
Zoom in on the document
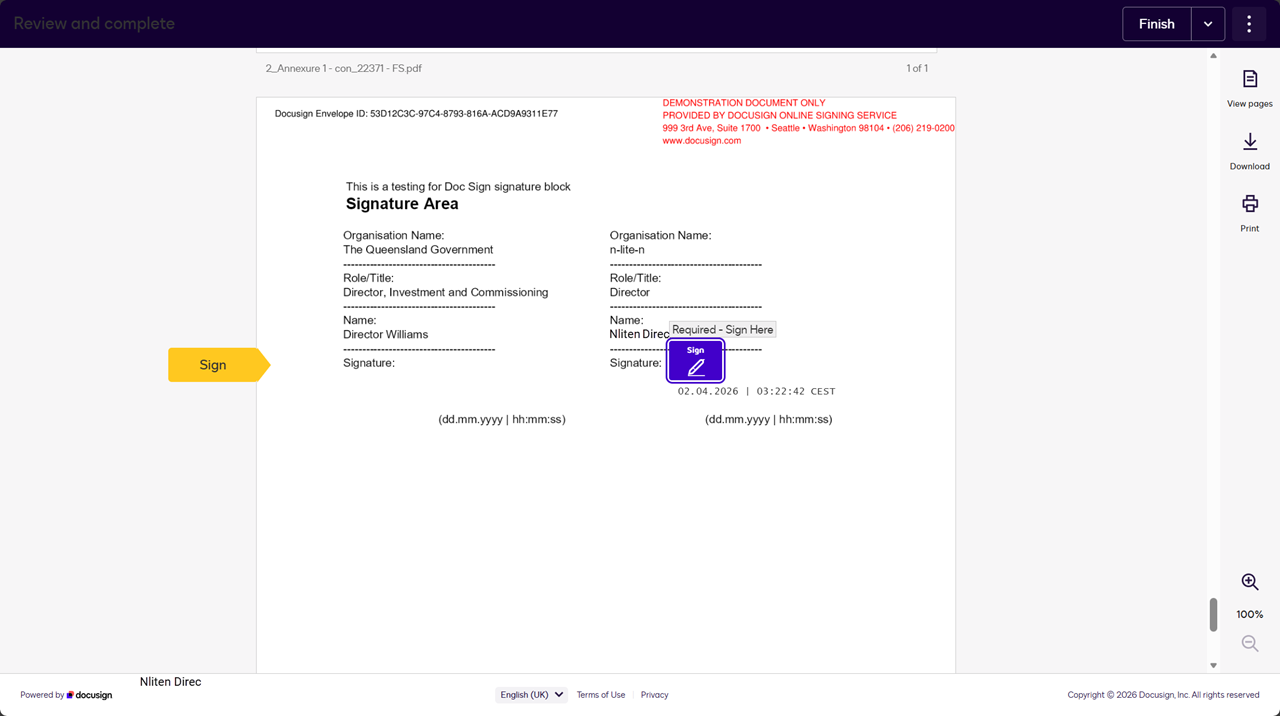[x=1249, y=582]
